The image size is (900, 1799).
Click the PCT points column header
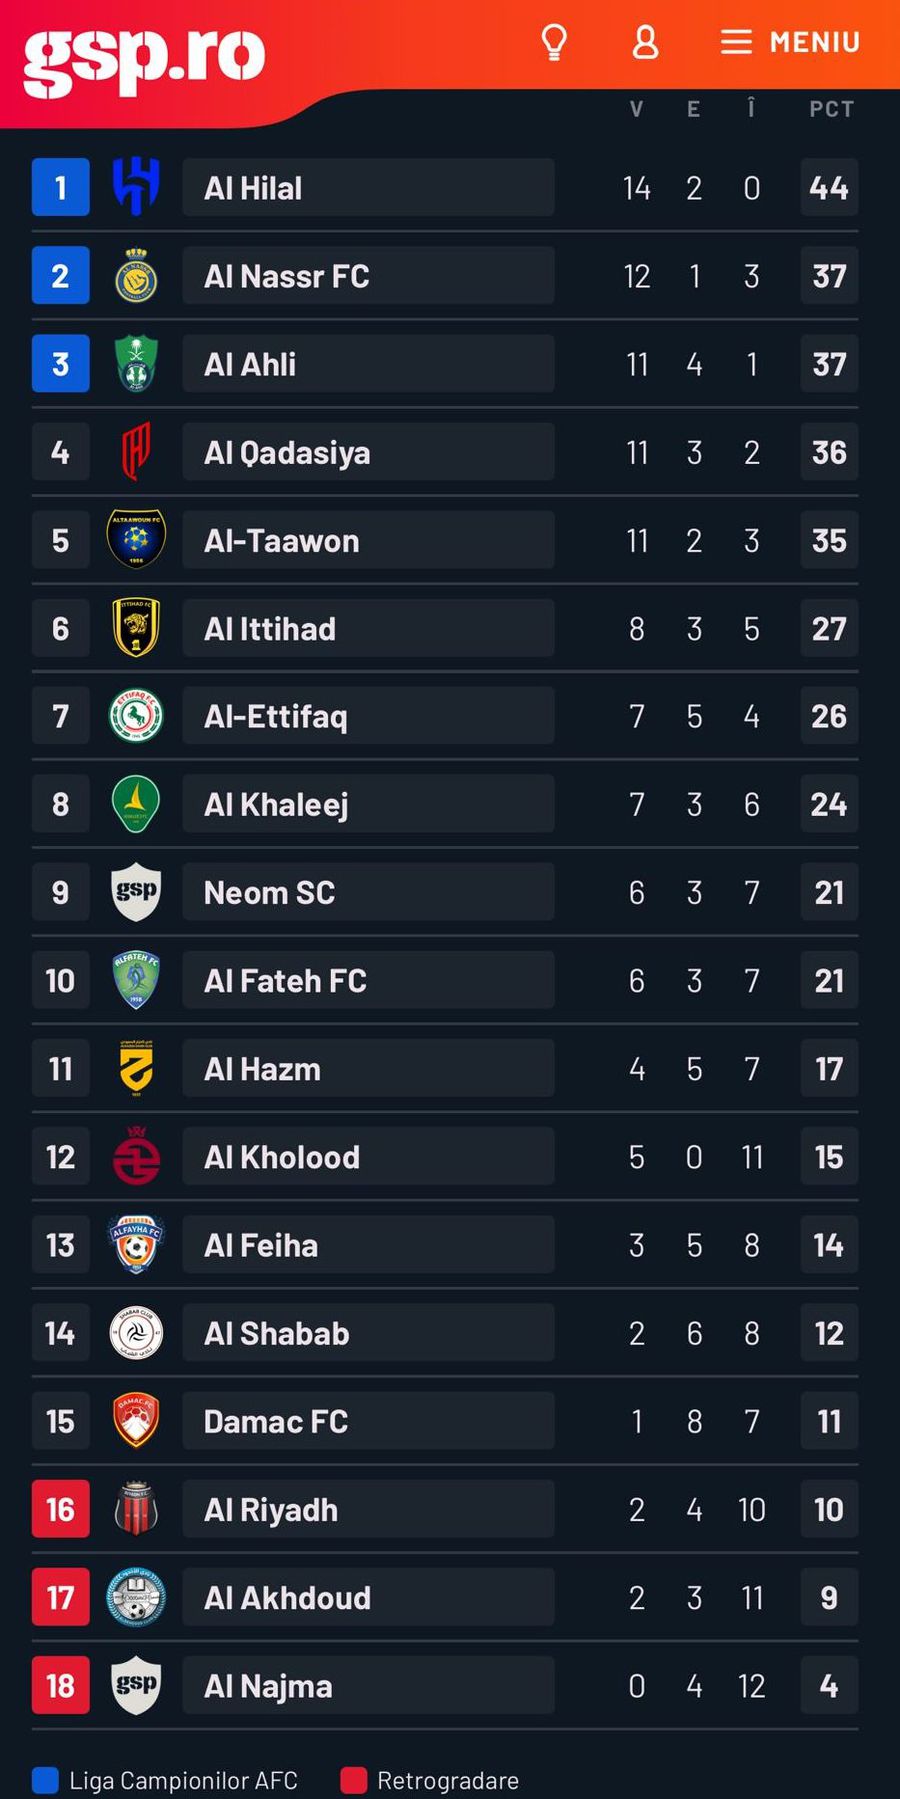click(x=831, y=109)
